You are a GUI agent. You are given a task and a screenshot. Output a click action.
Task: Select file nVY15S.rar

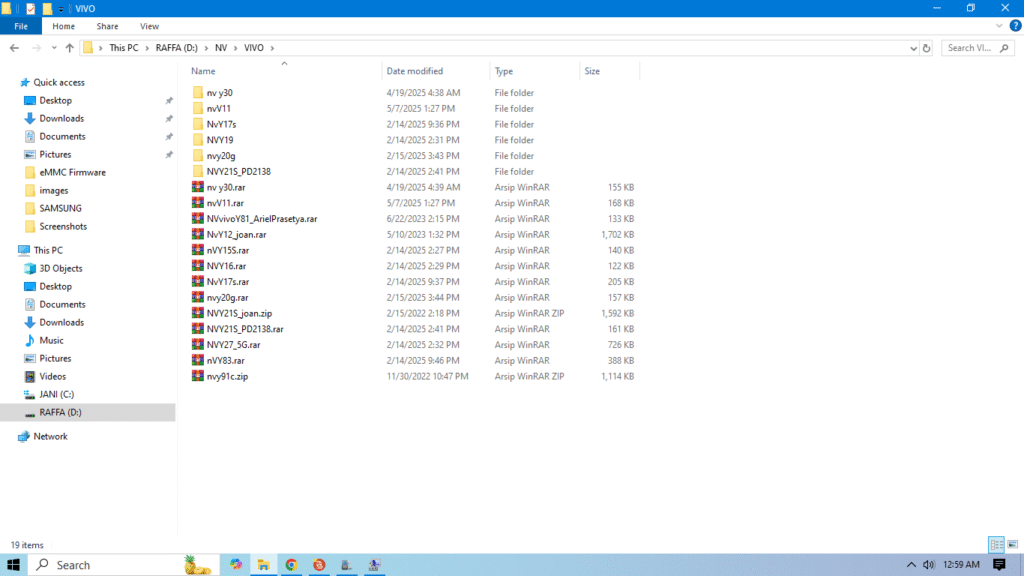coord(227,250)
